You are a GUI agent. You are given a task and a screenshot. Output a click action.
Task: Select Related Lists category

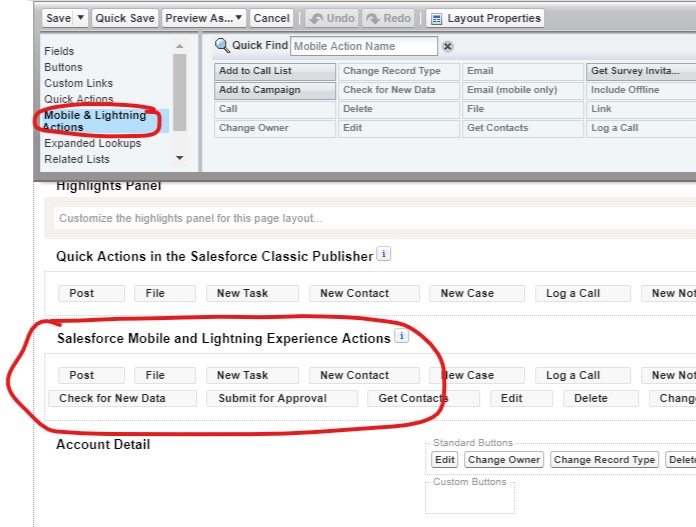pos(77,159)
